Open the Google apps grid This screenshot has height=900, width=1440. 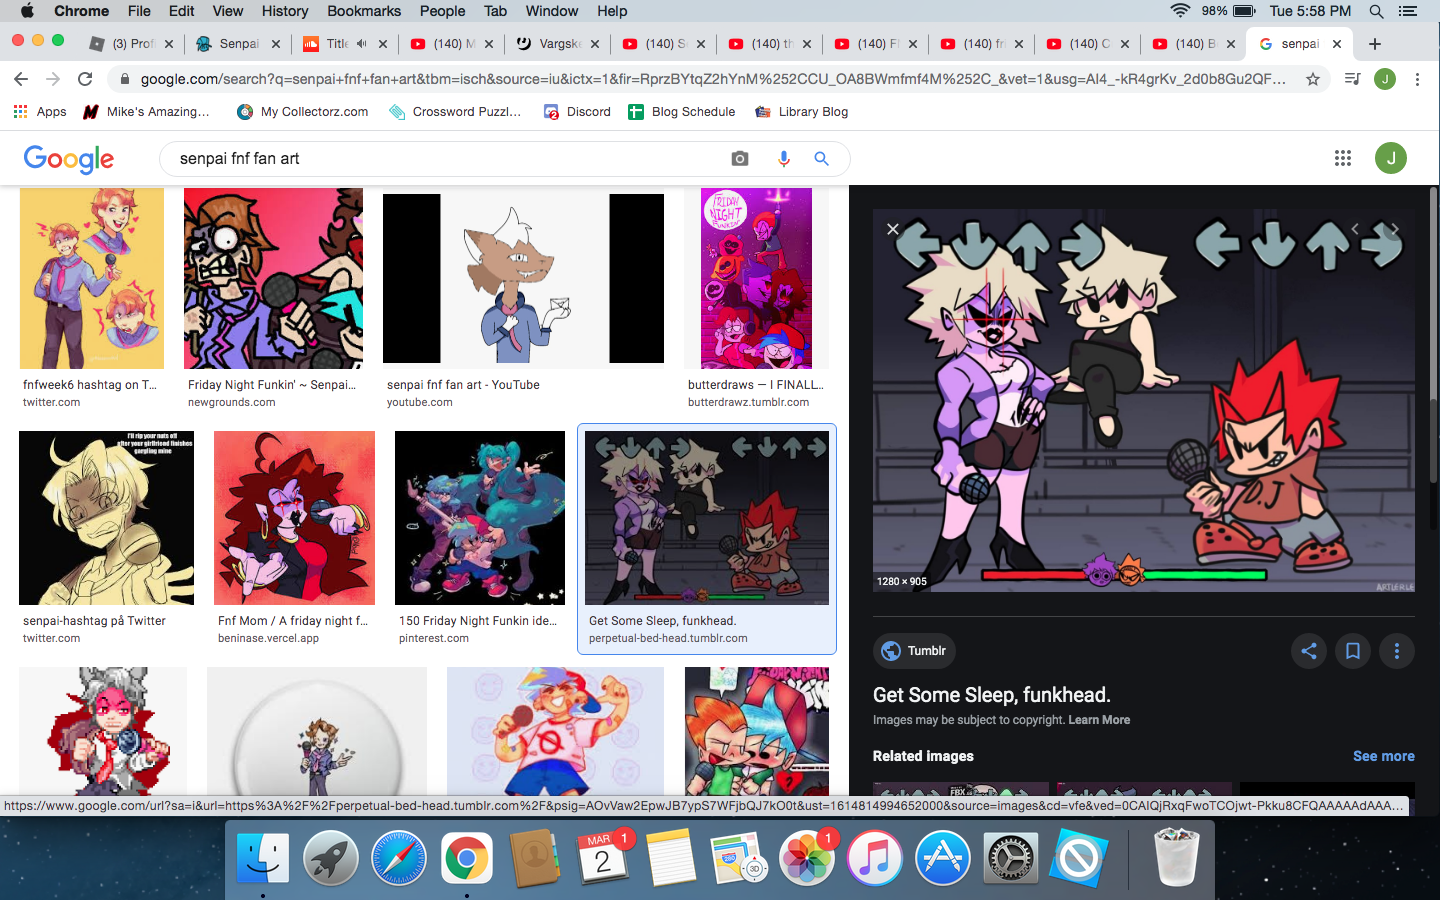1343,158
